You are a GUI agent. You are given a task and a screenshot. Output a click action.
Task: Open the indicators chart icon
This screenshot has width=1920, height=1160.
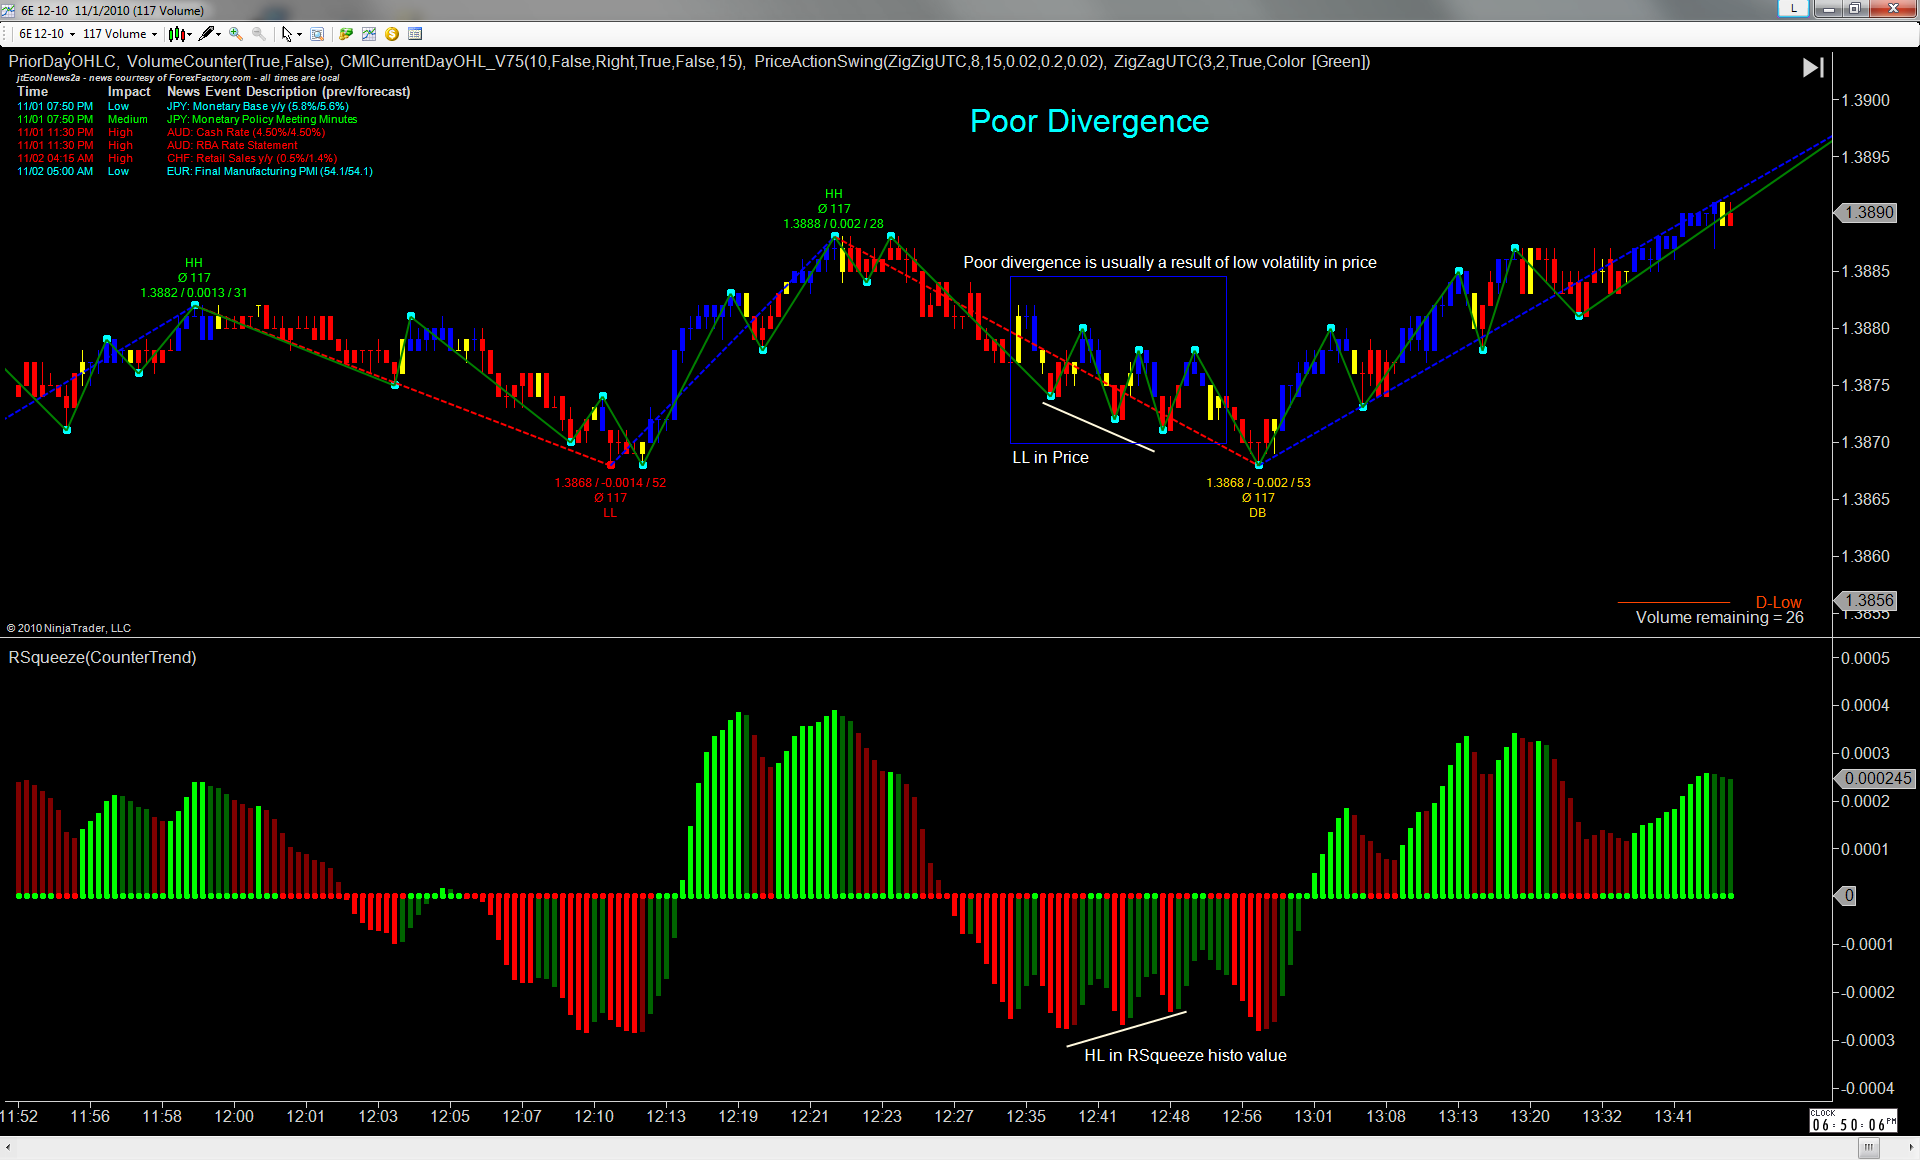click(x=369, y=34)
